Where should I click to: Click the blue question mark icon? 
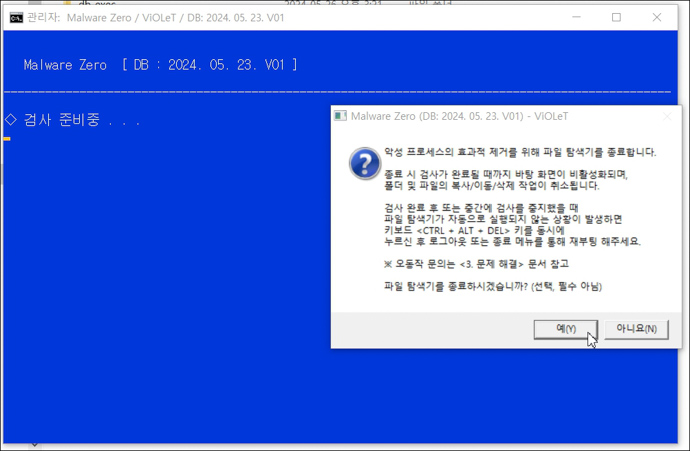pos(365,163)
